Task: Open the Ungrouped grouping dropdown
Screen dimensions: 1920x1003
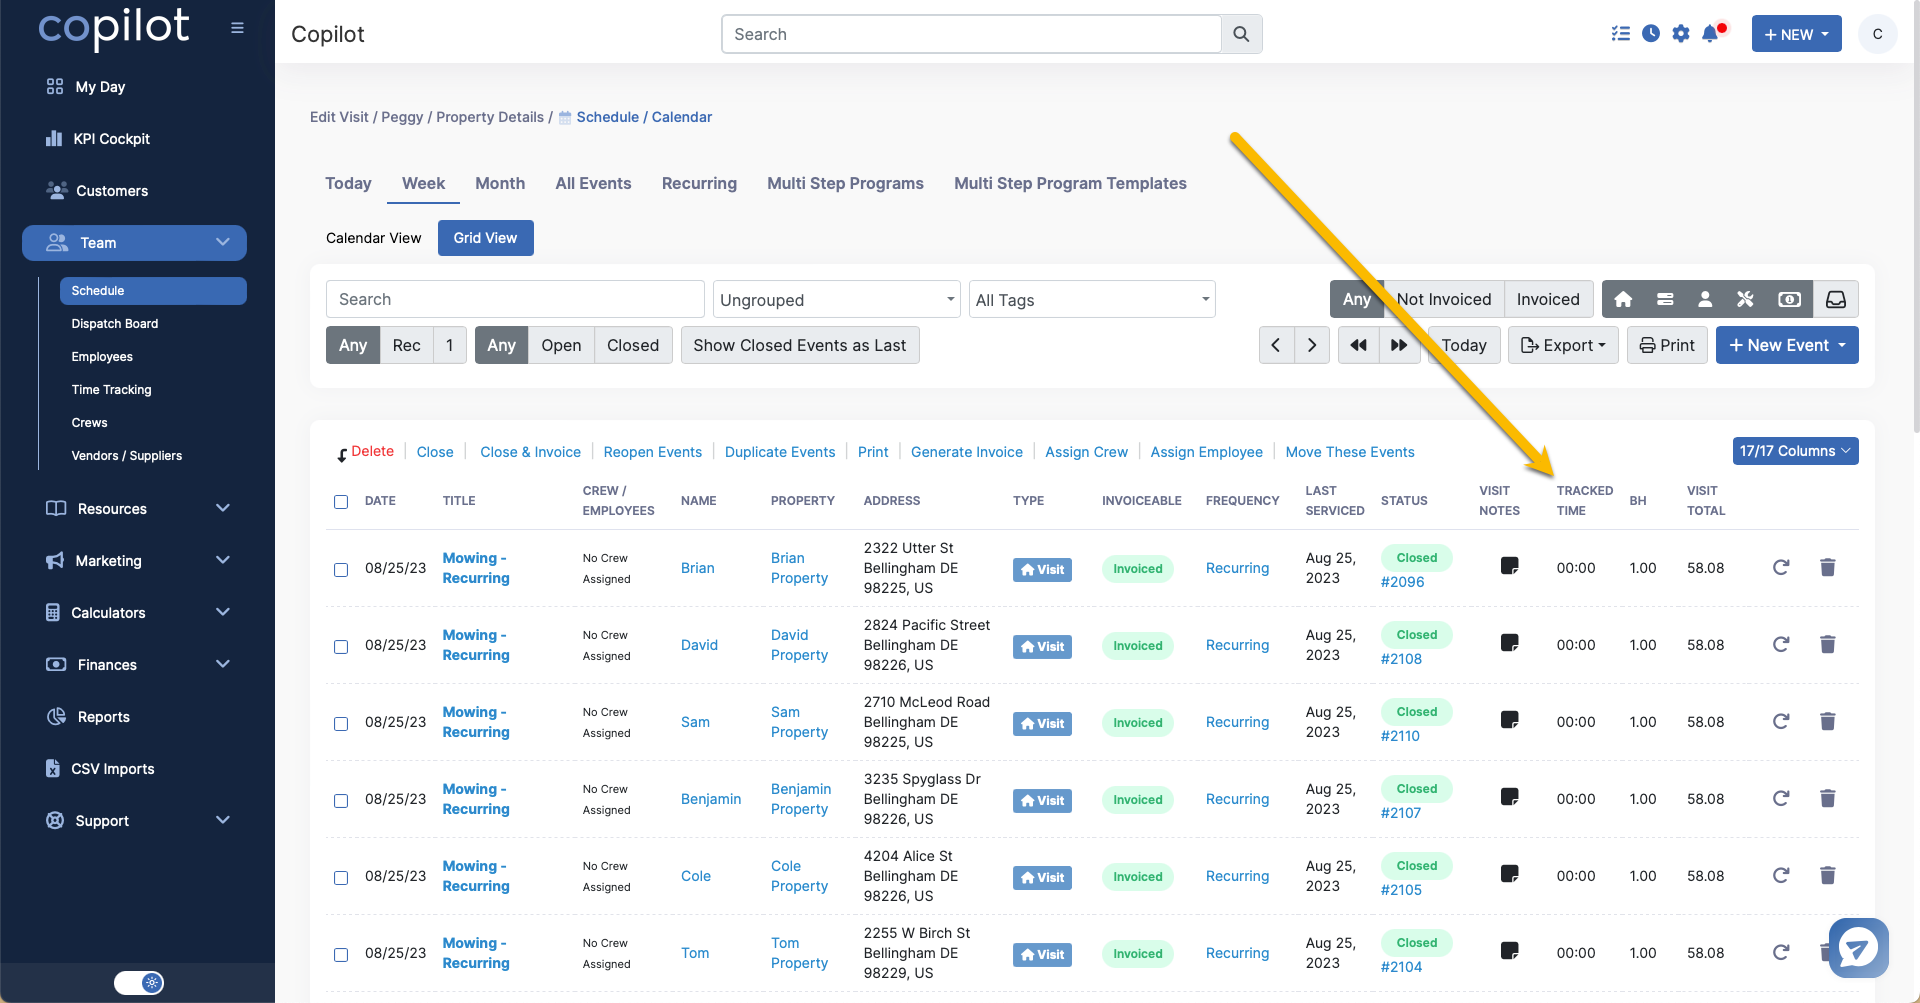Action: pyautogui.click(x=836, y=299)
